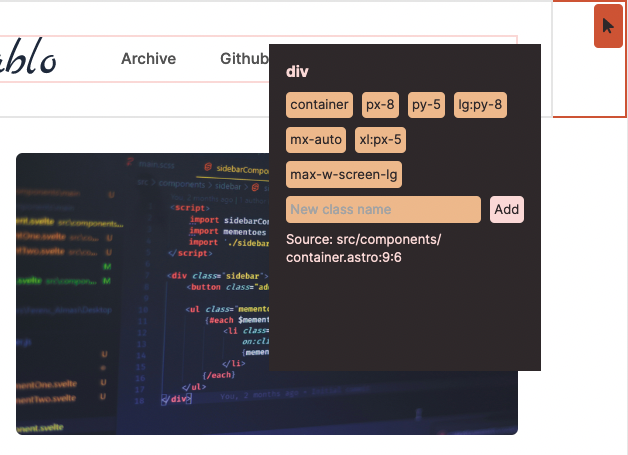Focus the New class name field
Image resolution: width=628 pixels, height=455 pixels.
[384, 210]
